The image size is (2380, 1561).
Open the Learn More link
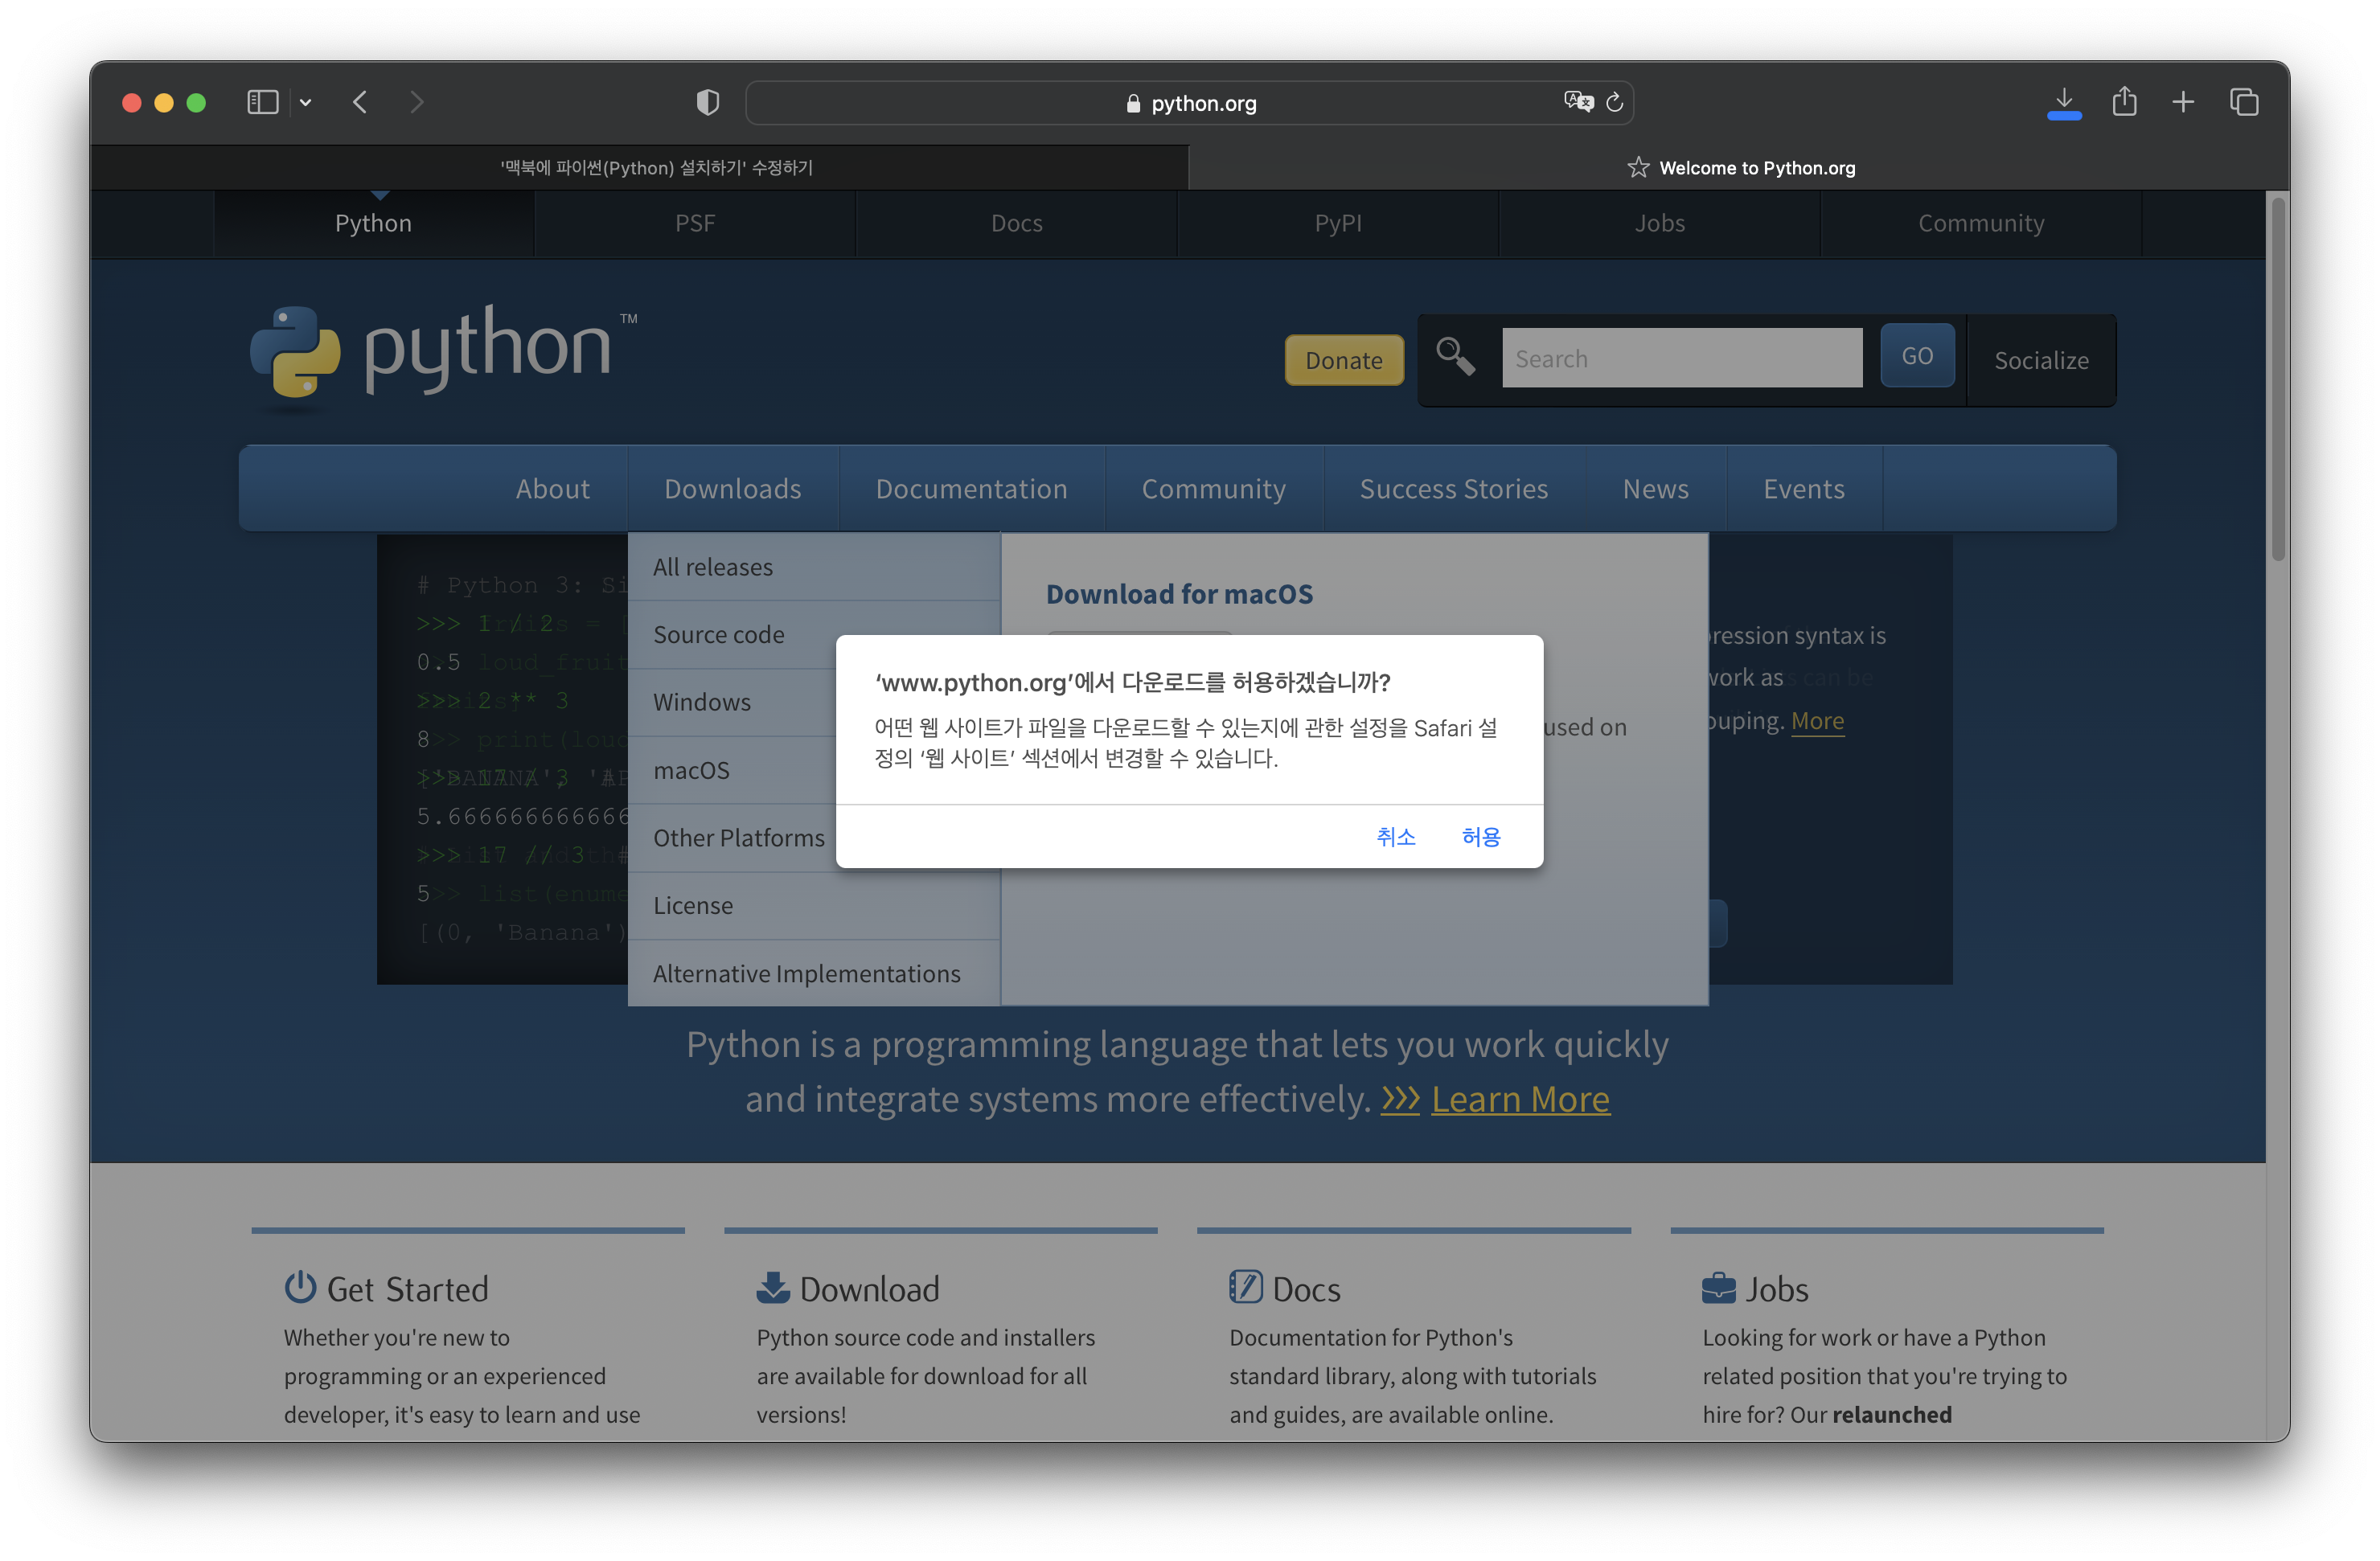(1519, 1099)
